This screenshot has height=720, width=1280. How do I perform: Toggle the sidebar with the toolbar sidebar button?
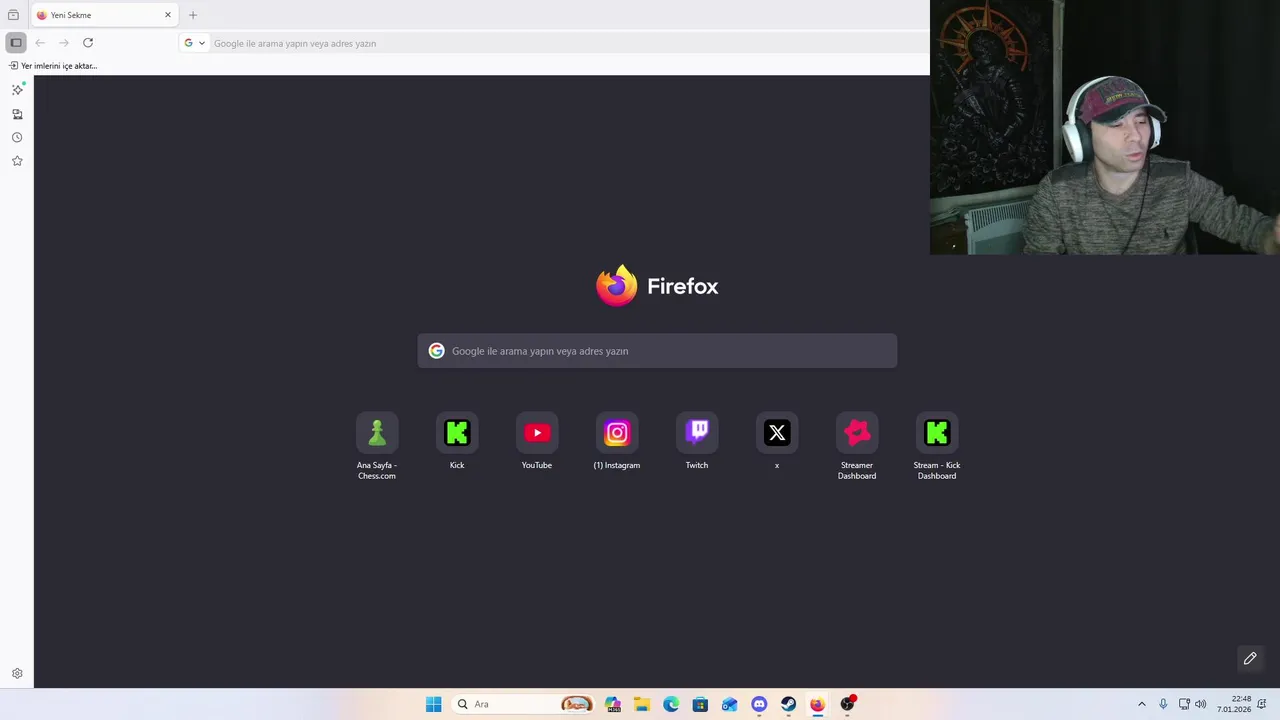(x=16, y=43)
